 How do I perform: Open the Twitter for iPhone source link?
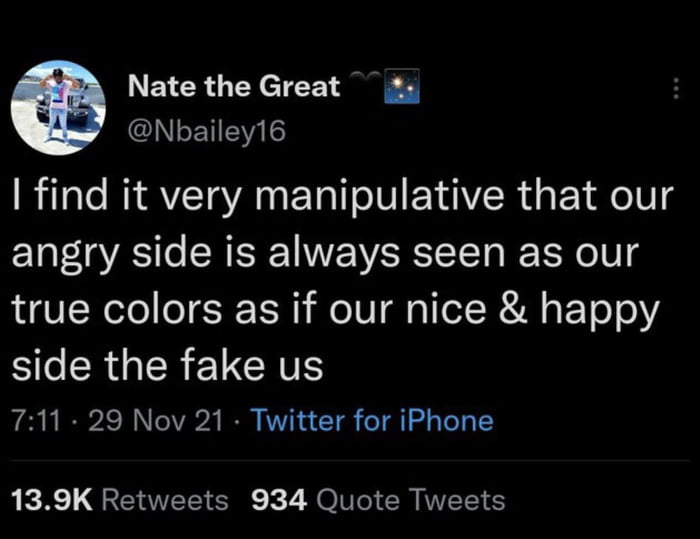(372, 420)
